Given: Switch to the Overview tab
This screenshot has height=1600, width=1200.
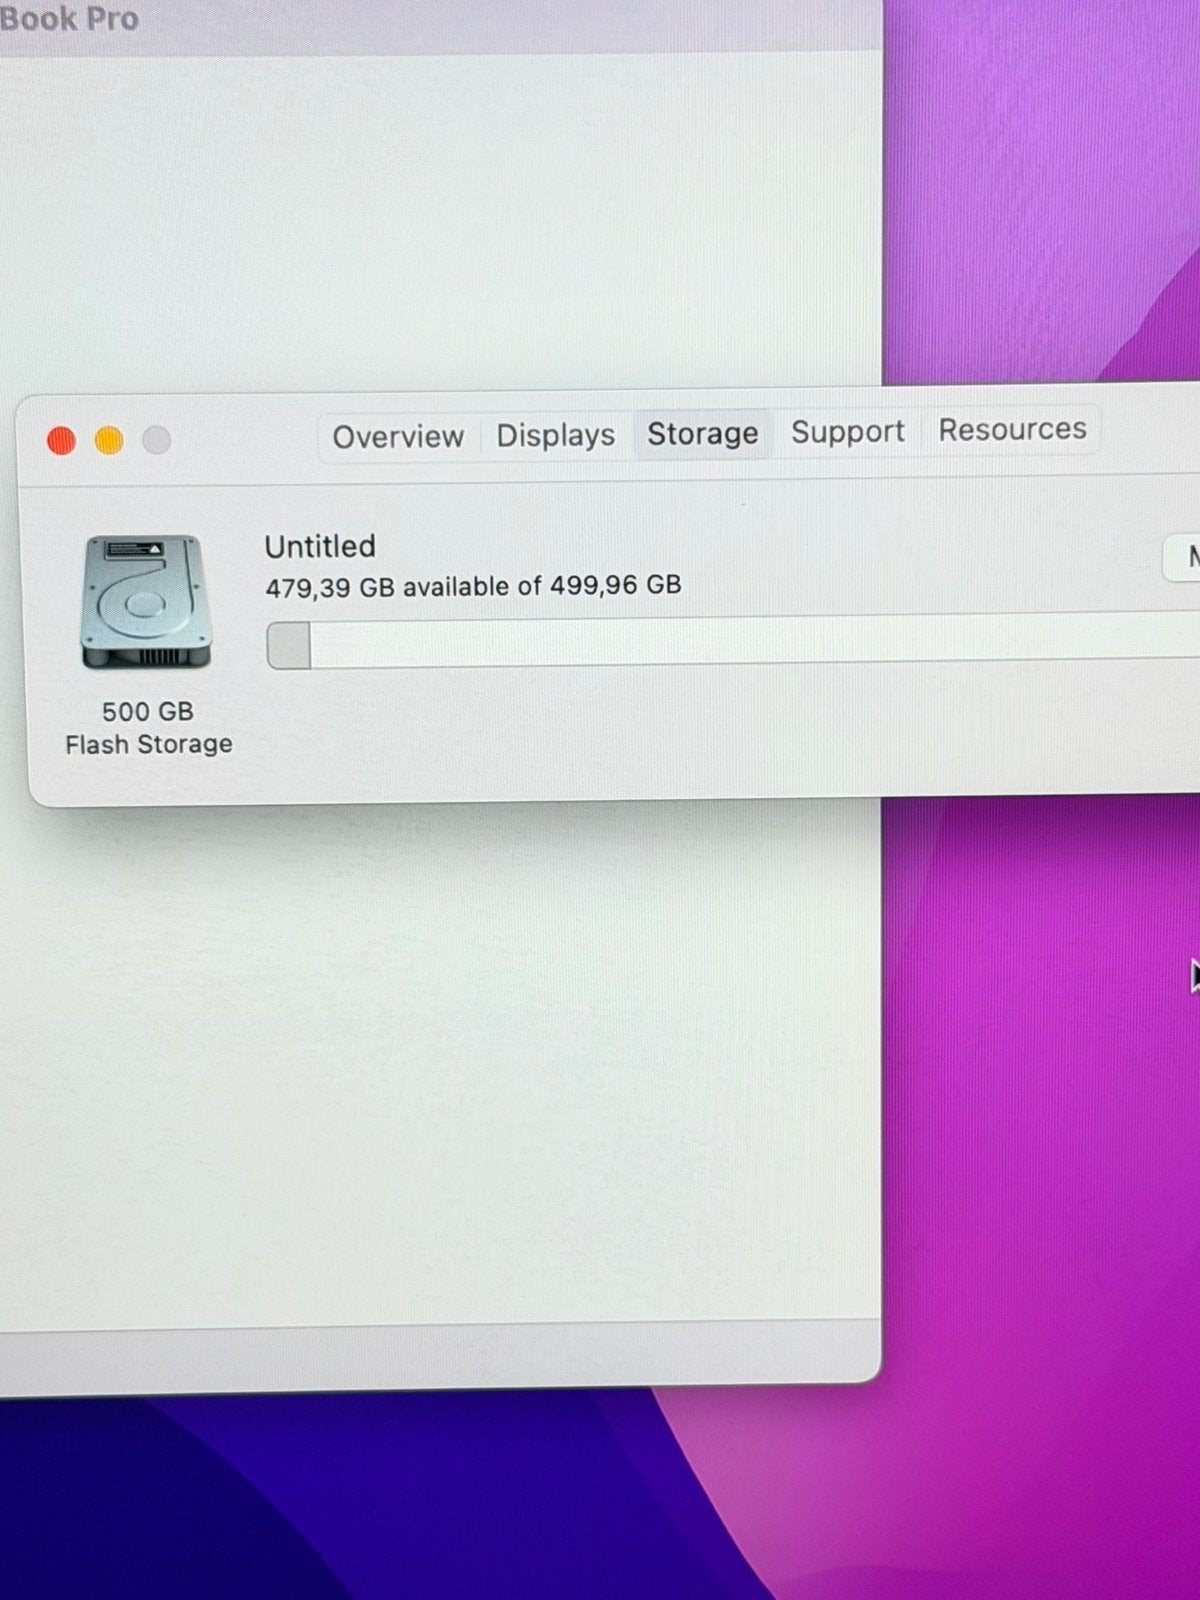Looking at the screenshot, I should click(x=398, y=437).
